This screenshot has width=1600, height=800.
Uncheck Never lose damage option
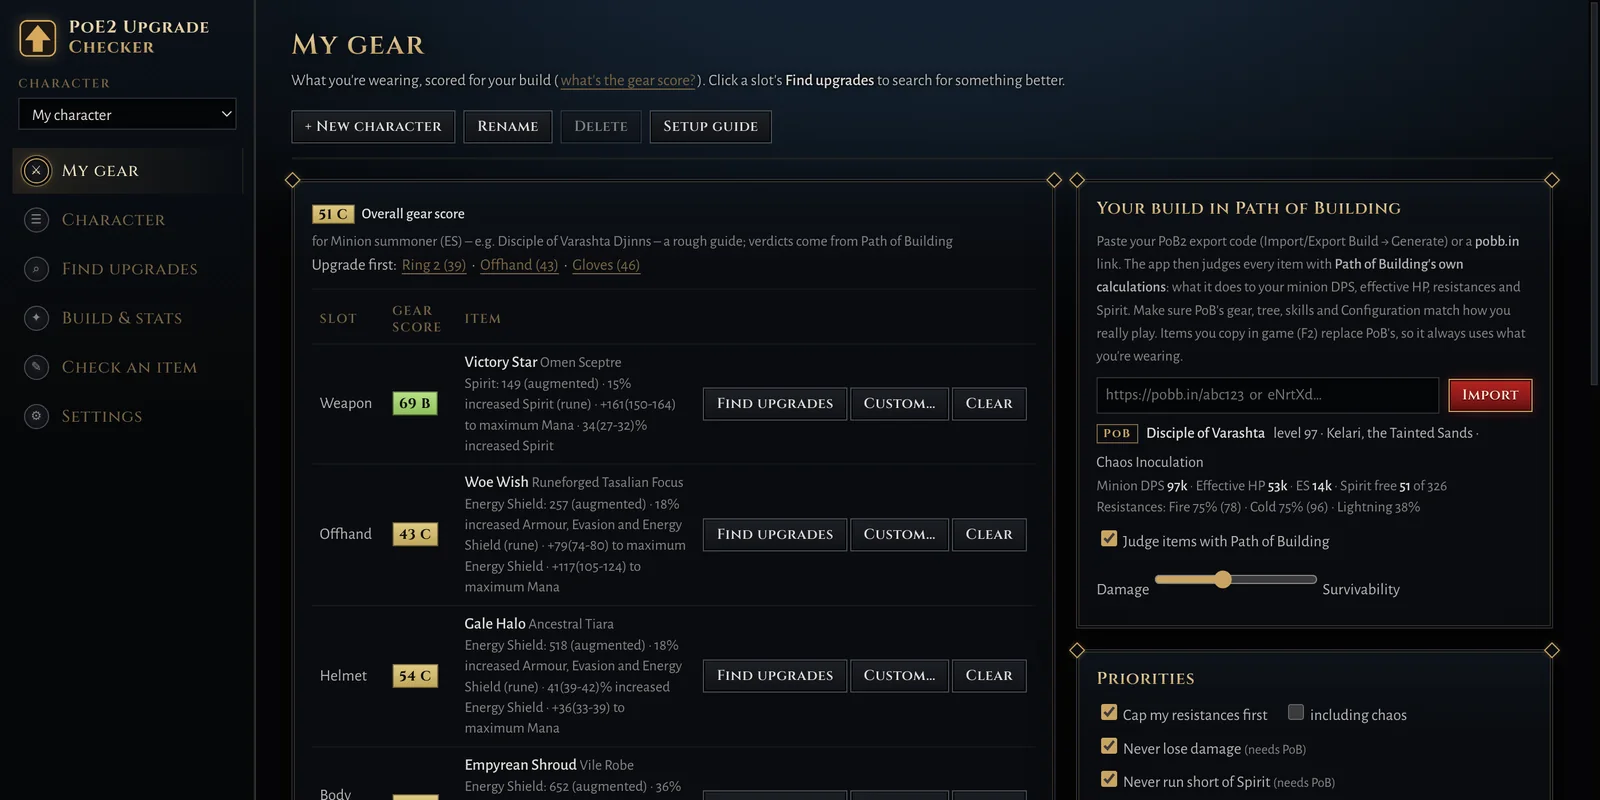point(1109,747)
